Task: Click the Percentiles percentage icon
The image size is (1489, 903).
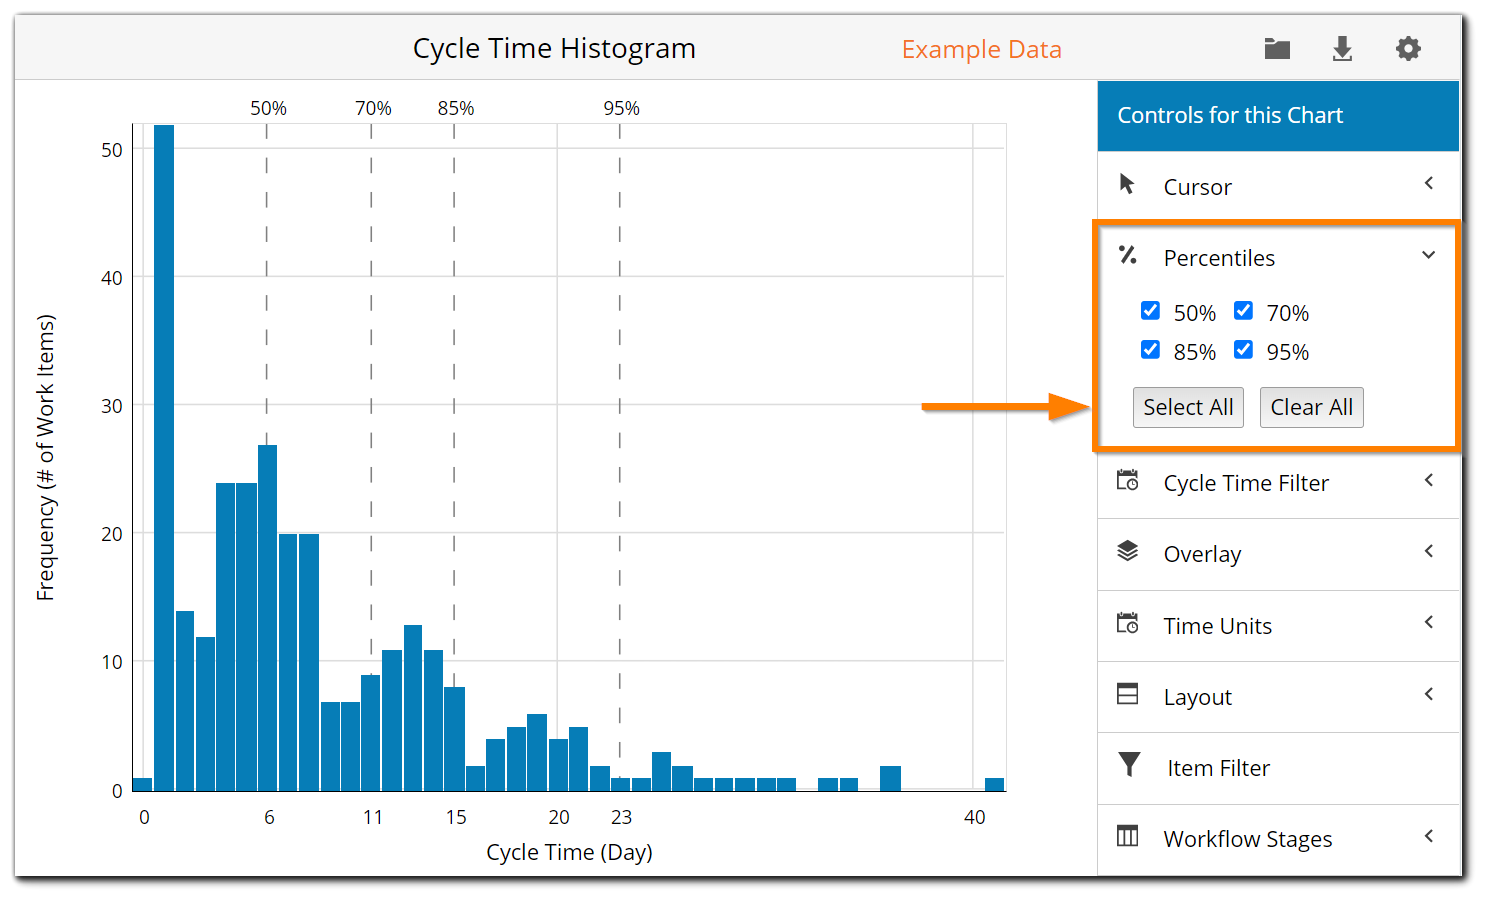Action: point(1128,256)
